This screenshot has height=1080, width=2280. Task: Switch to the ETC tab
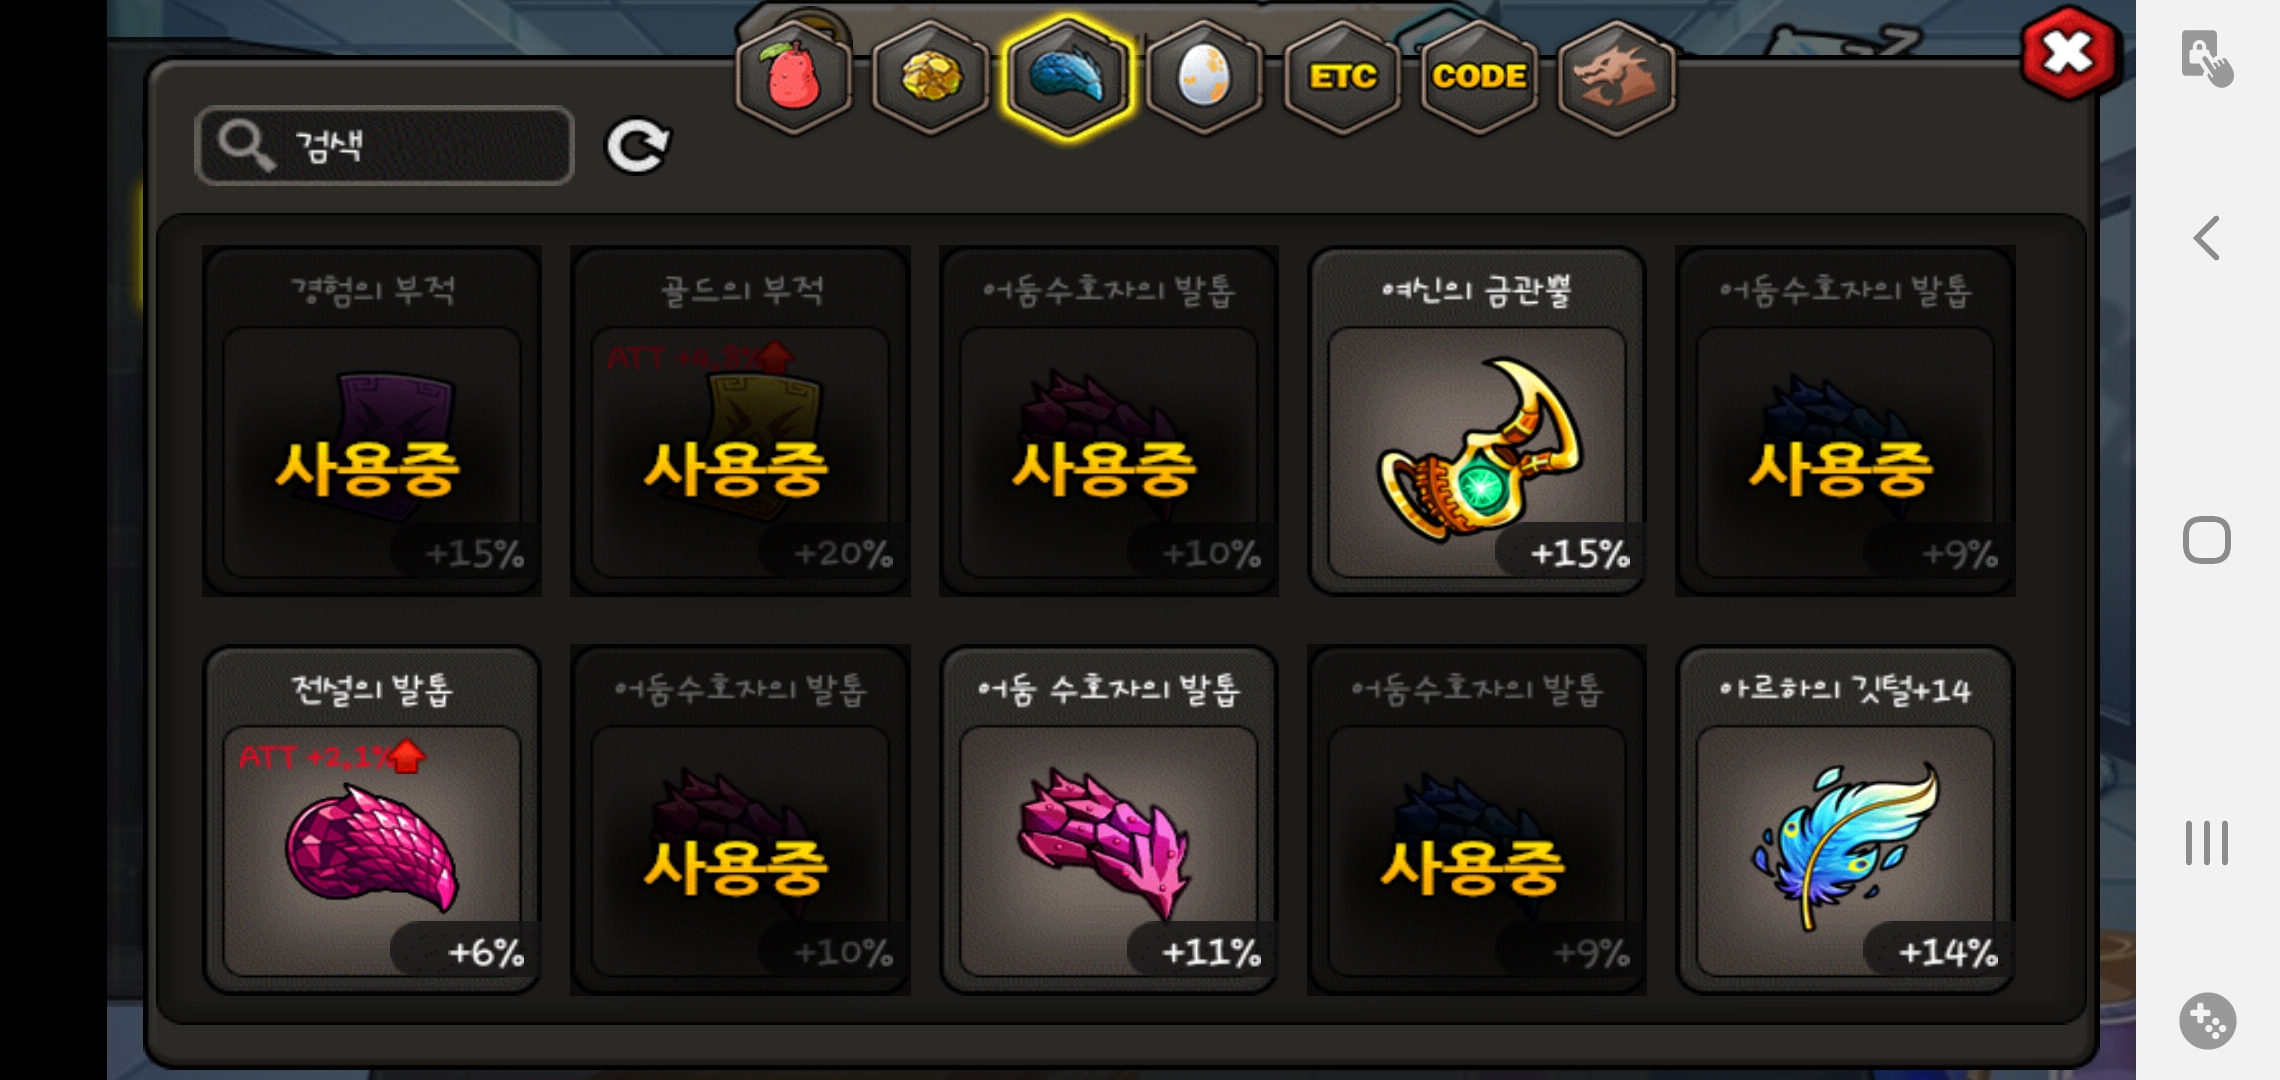1342,78
